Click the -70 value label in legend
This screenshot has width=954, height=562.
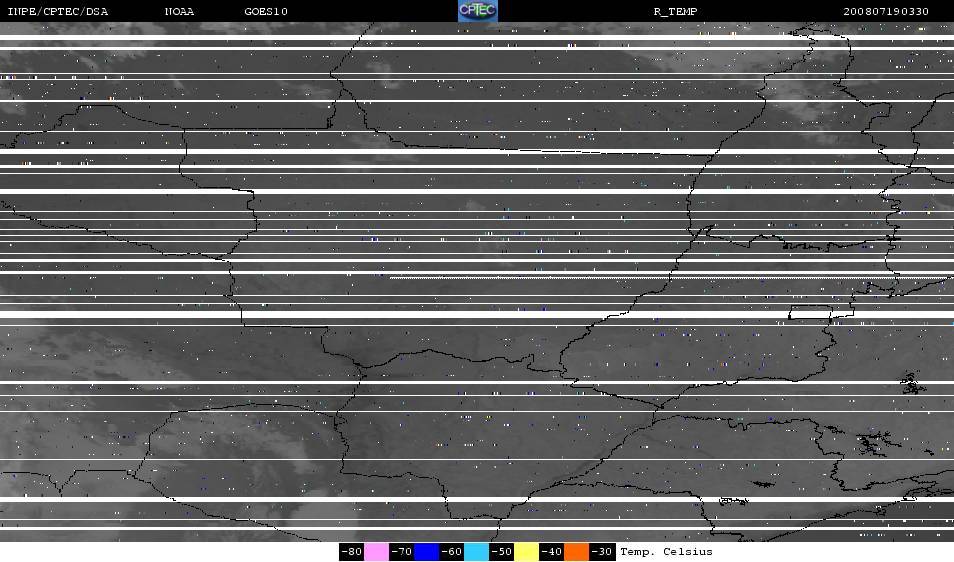pos(401,552)
